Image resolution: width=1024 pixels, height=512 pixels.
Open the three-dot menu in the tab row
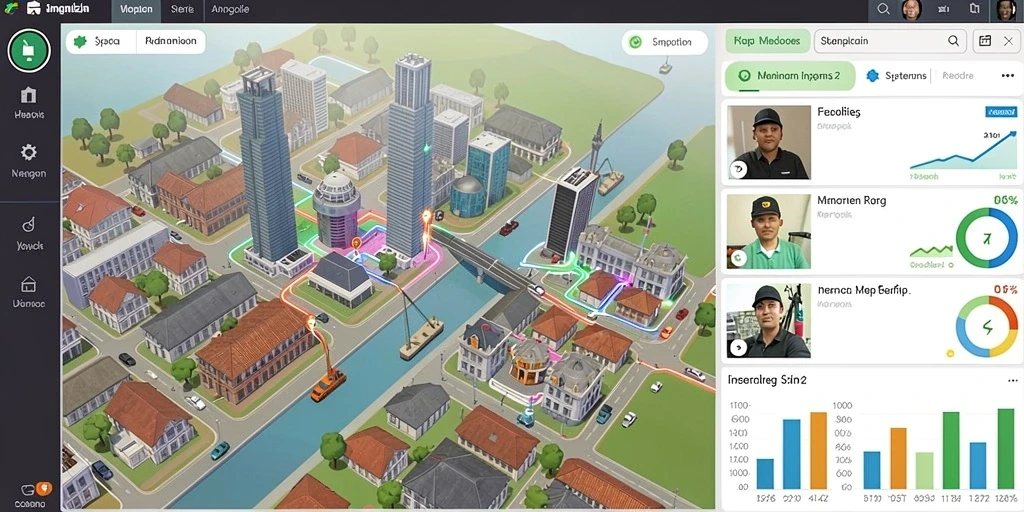point(1007,76)
